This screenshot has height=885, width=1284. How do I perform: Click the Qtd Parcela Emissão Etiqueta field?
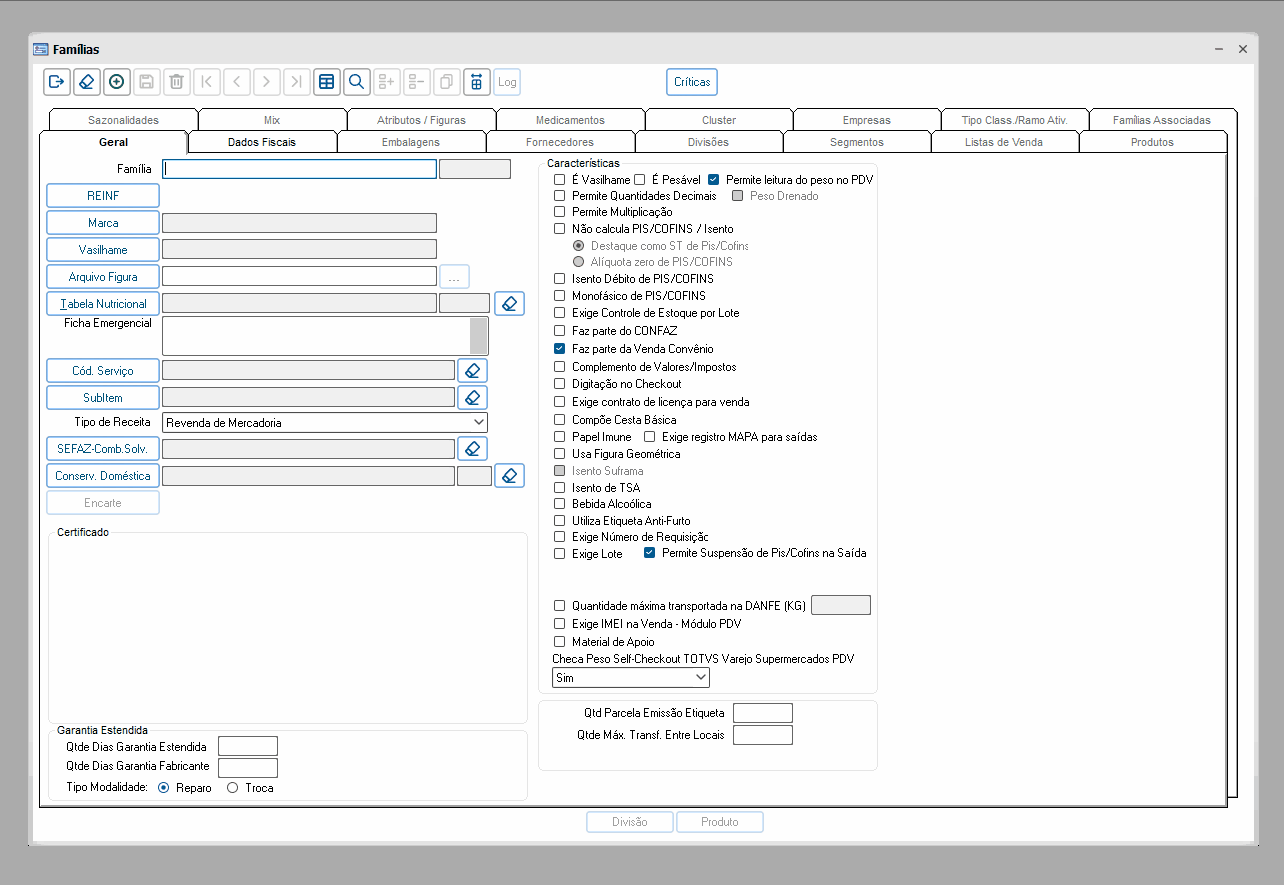[763, 713]
